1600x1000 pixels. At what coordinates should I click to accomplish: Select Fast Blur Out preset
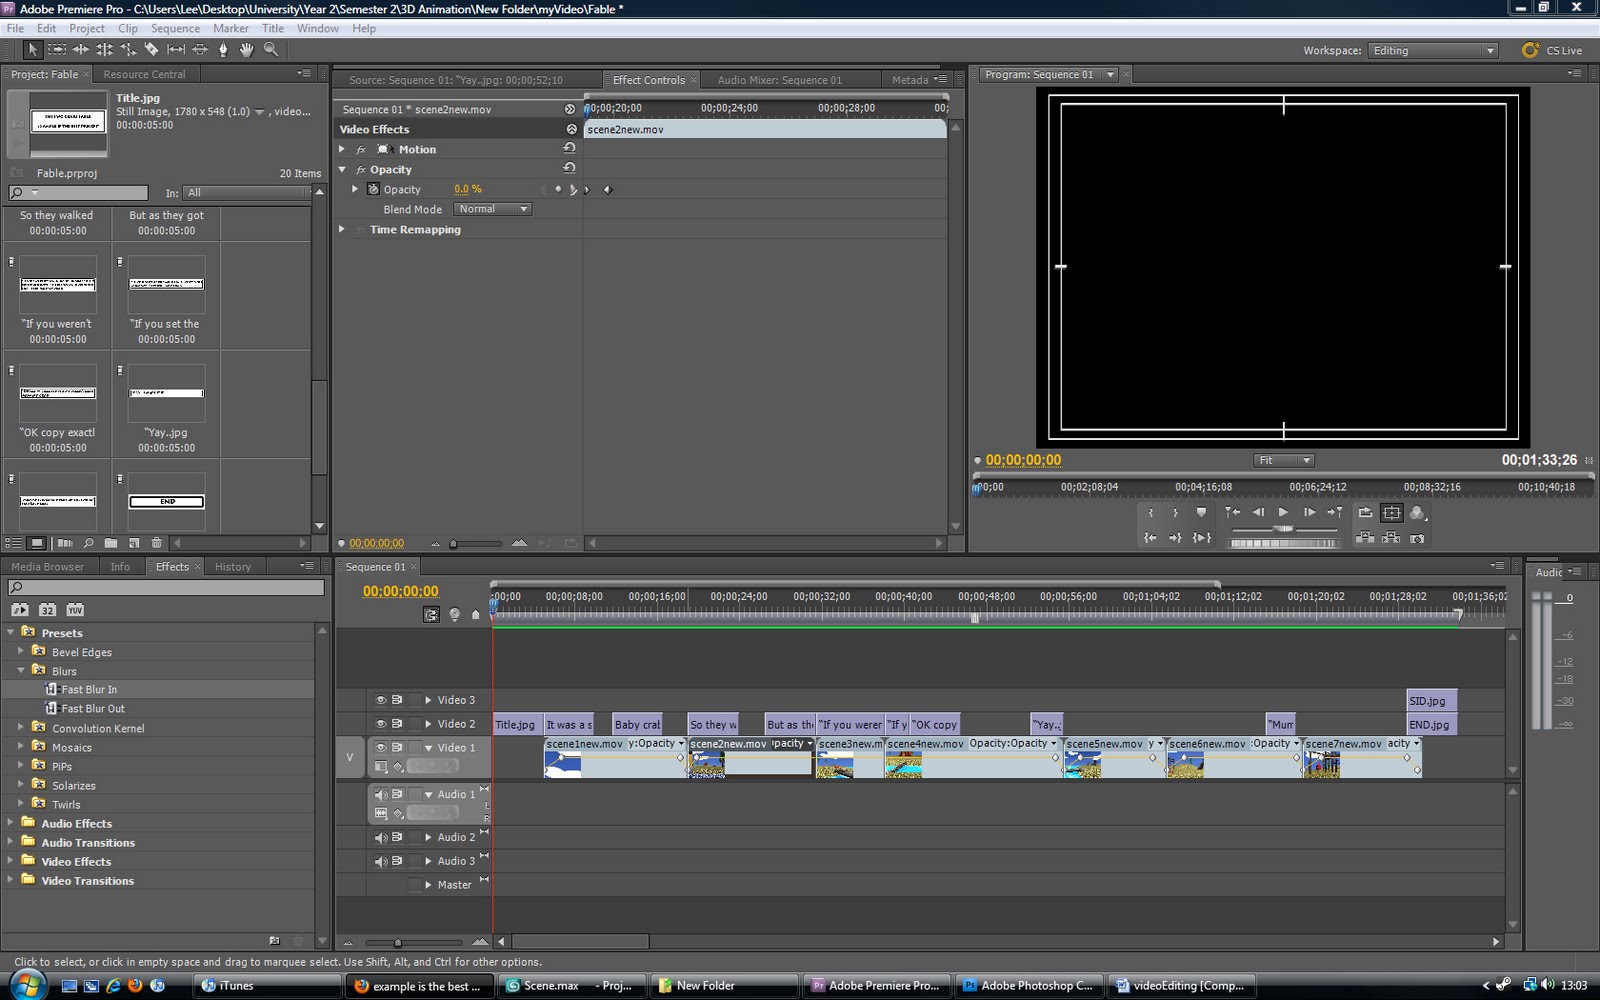pos(85,708)
